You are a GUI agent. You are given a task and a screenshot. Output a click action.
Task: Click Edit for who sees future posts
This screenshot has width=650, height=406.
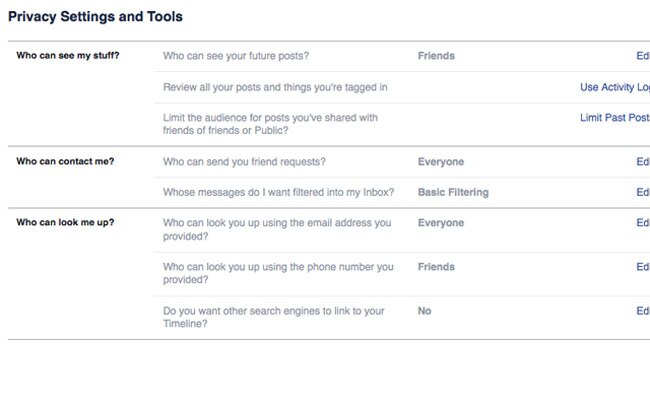tap(643, 56)
